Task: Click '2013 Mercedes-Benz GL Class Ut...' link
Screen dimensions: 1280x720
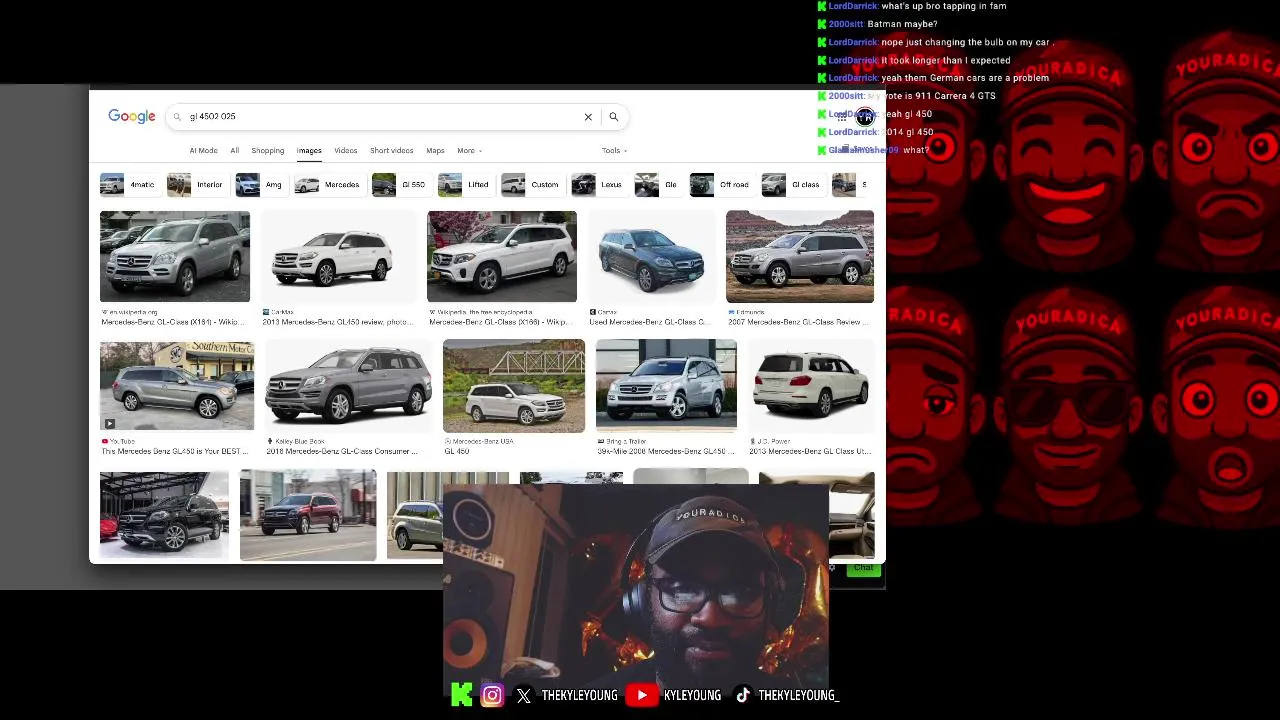Action: [x=809, y=452]
